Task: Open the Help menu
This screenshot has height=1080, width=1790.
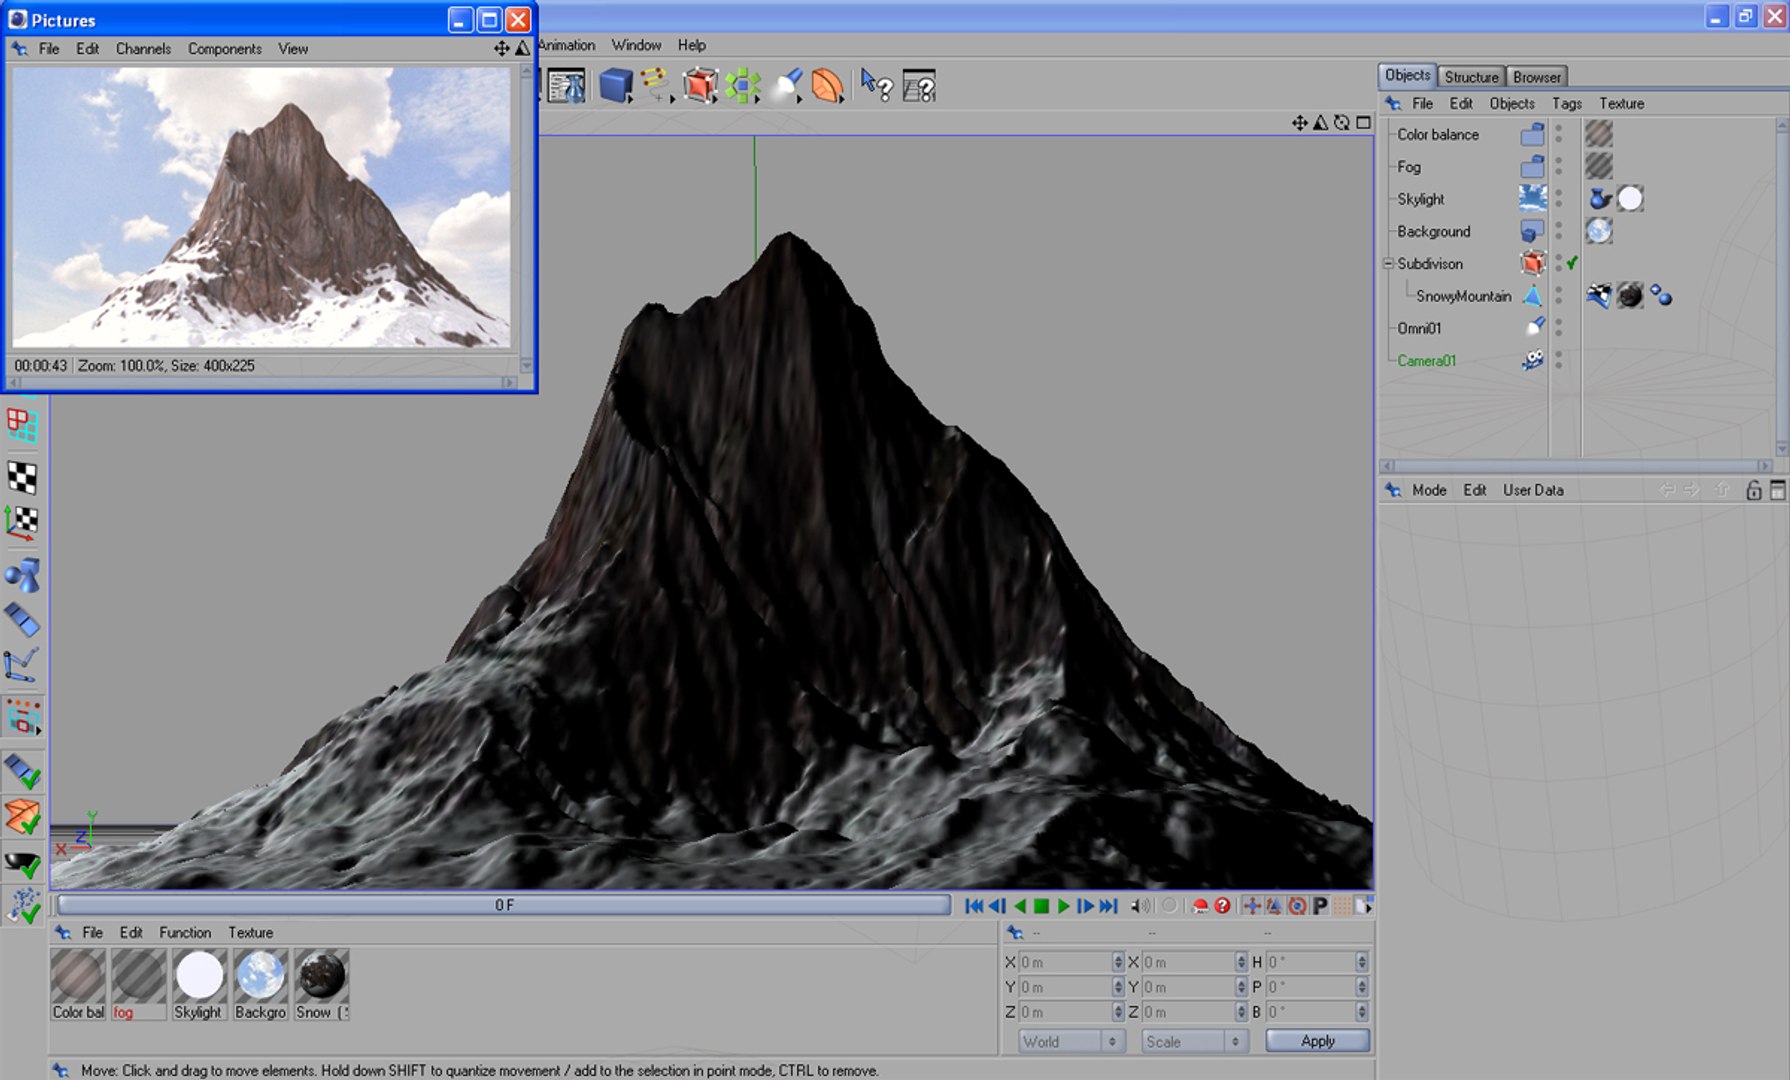Action: 691,45
